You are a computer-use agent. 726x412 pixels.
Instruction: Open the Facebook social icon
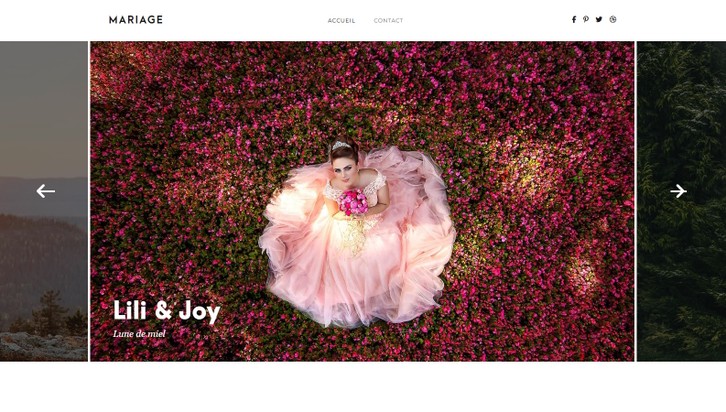574,19
